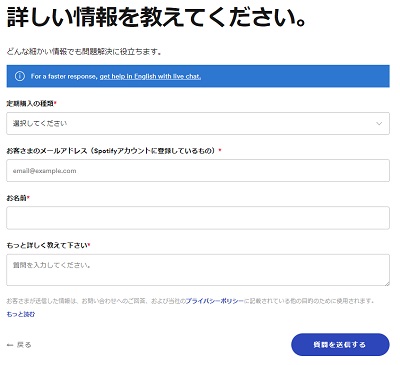Open the 定期購入の種類 dropdown
The width and height of the screenshot is (400, 365).
[x=198, y=124]
